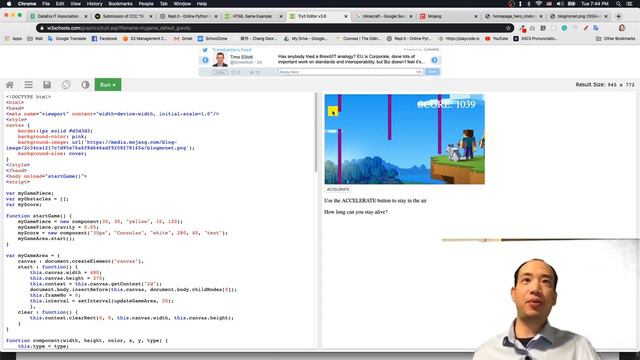Screen dimensions: 640x360
Task: Switch to the HTML Game Example tab
Action: [252, 16]
